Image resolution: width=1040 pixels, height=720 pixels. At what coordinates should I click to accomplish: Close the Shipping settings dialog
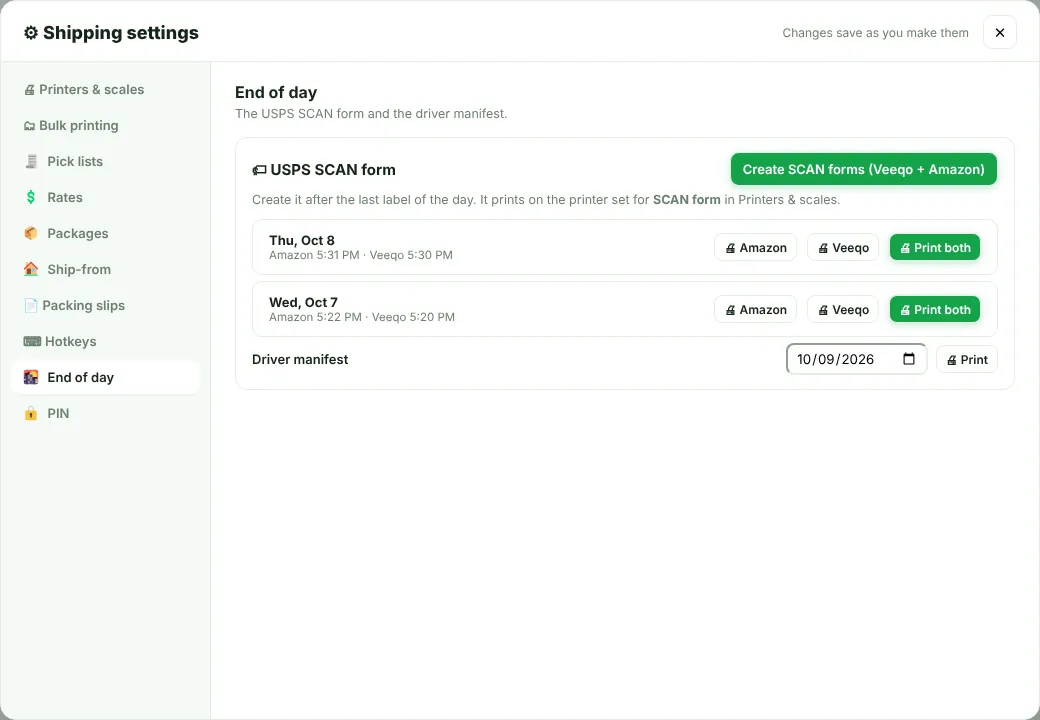(1000, 32)
